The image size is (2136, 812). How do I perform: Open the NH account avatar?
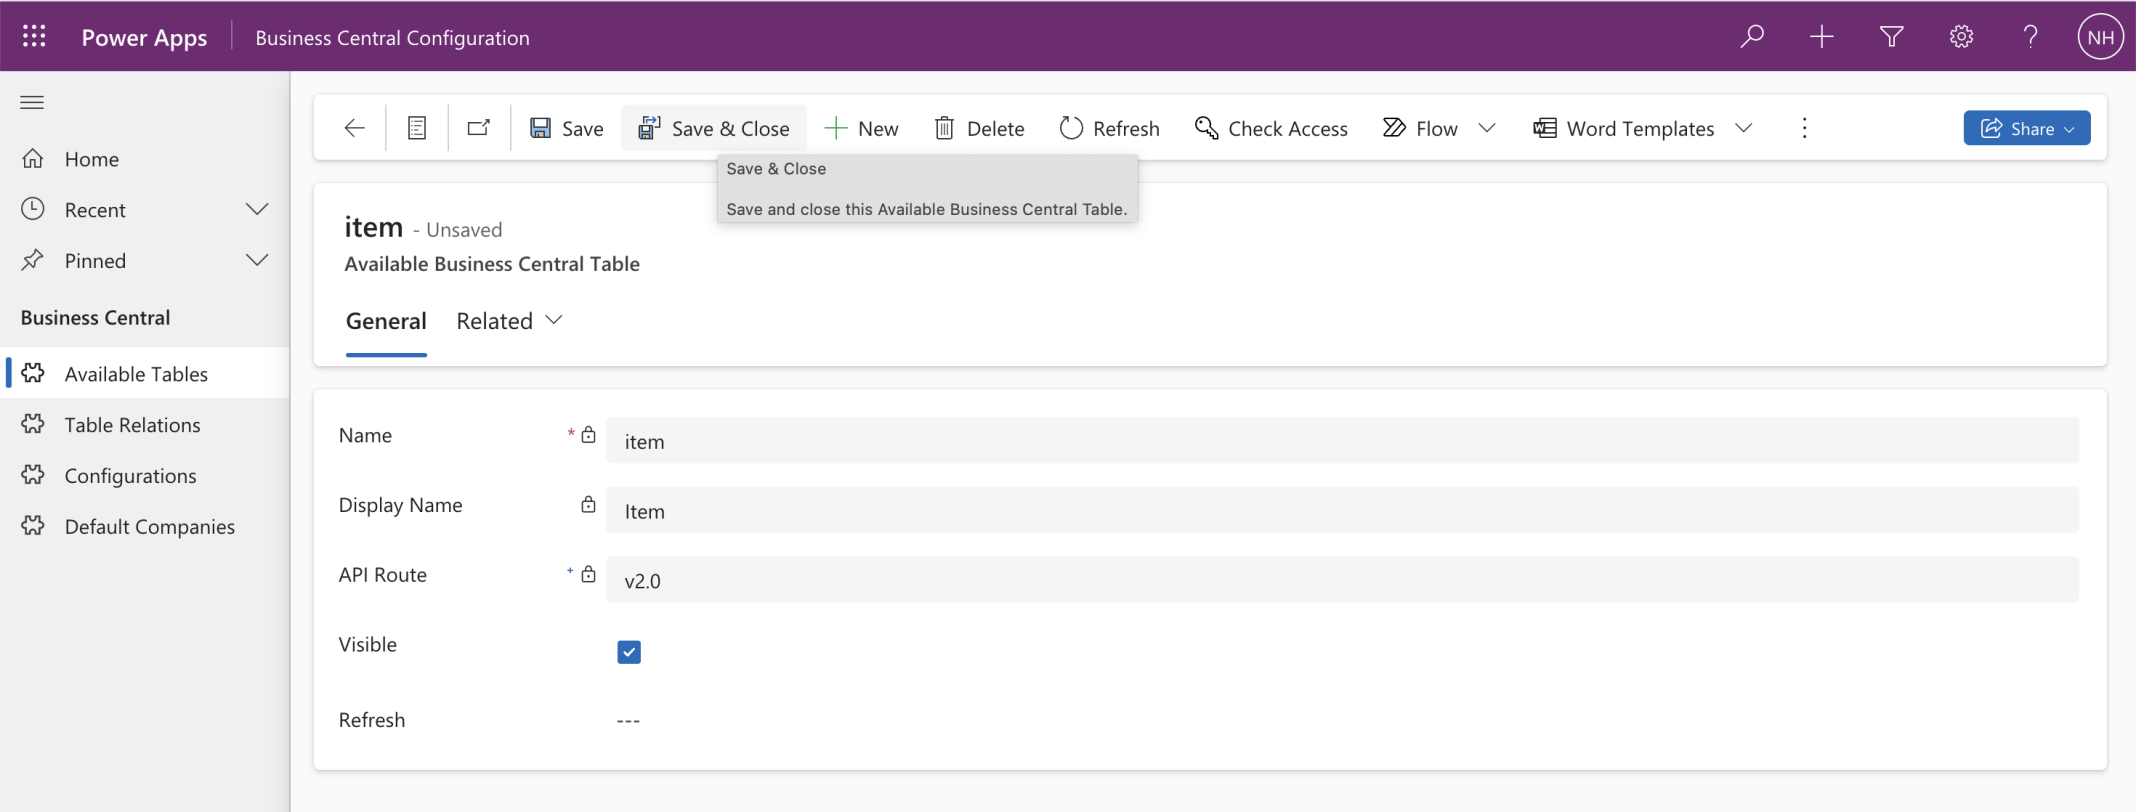[x=2100, y=37]
